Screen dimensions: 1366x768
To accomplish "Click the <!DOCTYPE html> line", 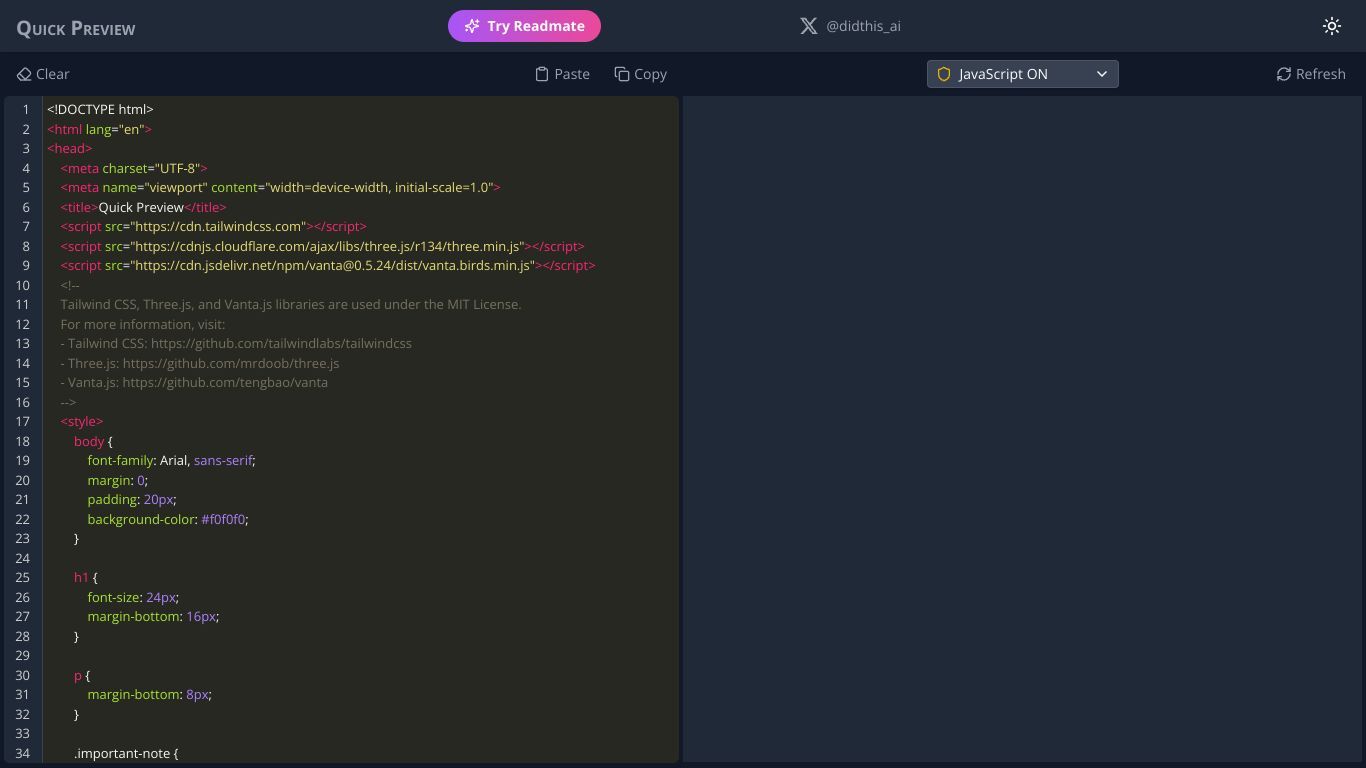I will [100, 109].
